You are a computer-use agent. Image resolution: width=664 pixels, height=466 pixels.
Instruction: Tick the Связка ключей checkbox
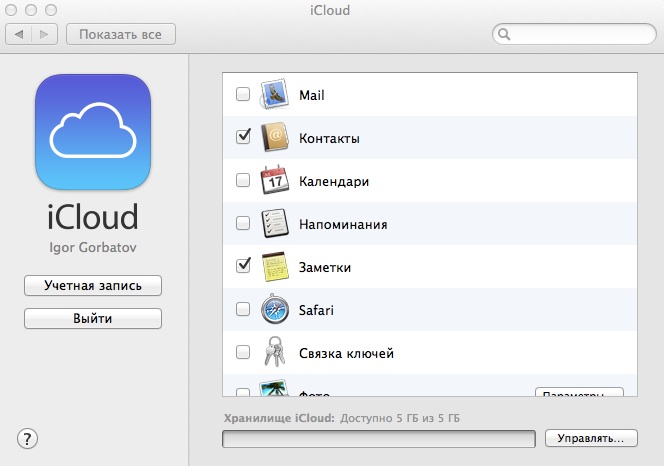(243, 353)
